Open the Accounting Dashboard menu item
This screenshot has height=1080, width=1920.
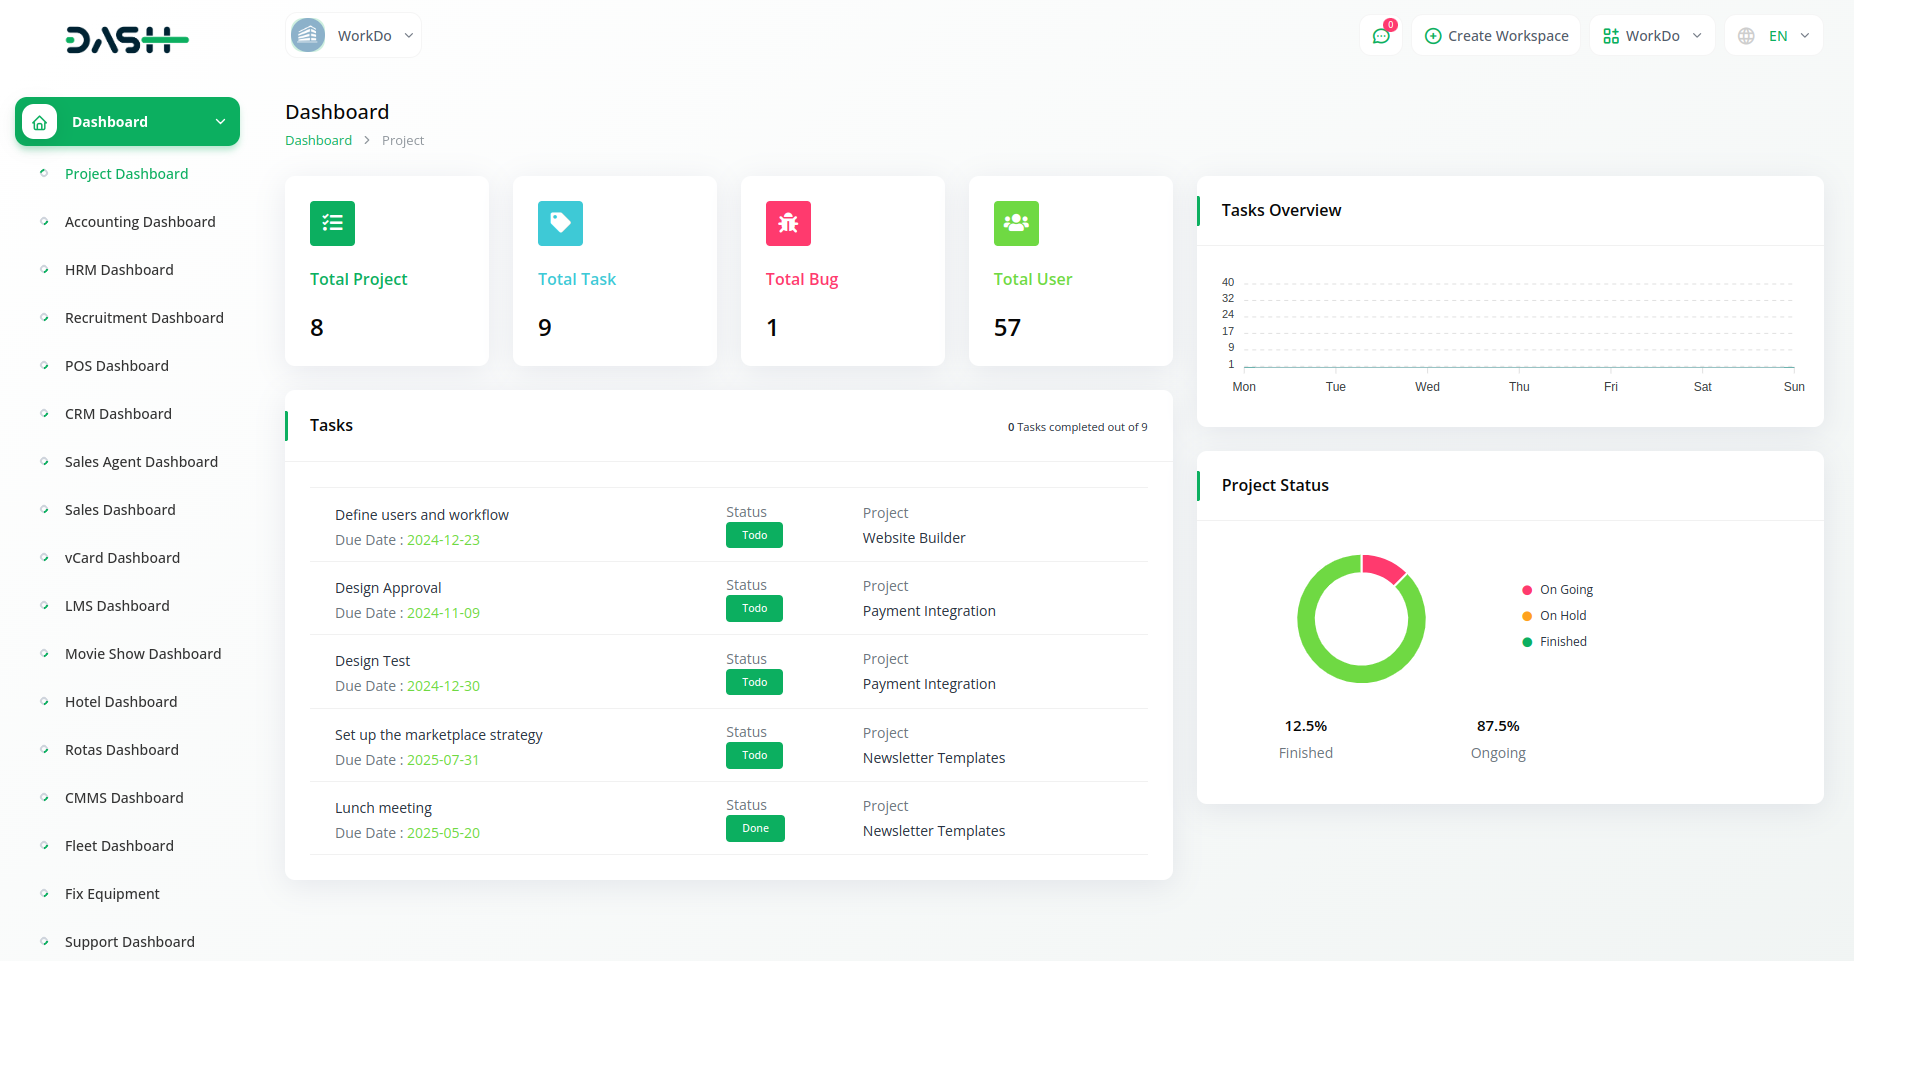pos(140,222)
